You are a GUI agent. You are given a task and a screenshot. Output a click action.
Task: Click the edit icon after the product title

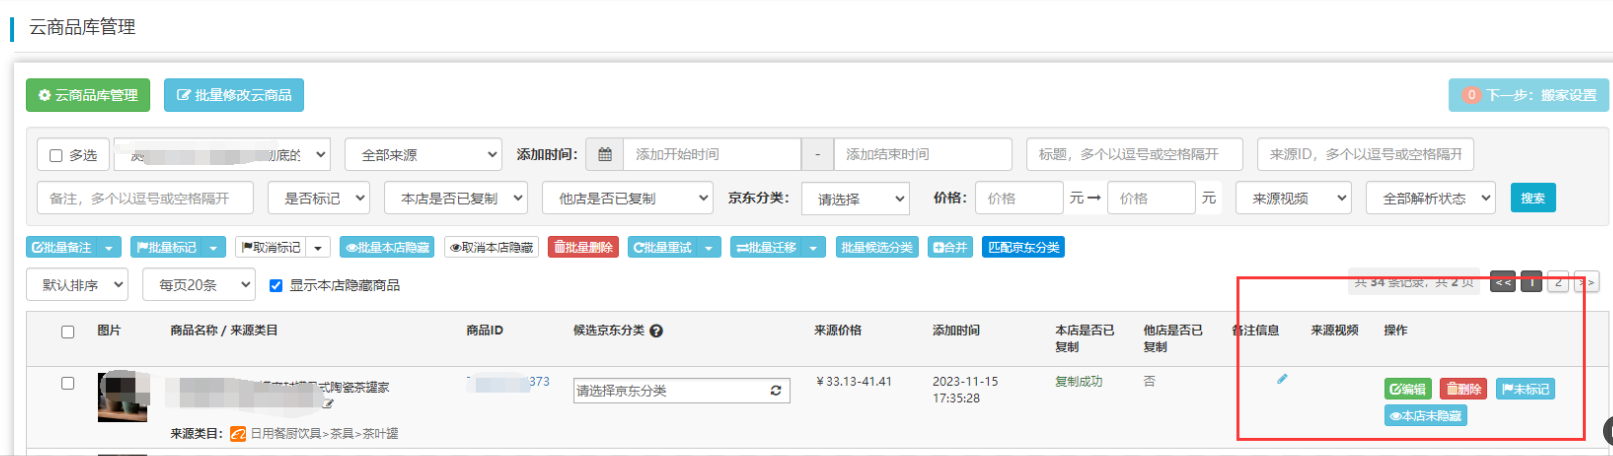327,403
